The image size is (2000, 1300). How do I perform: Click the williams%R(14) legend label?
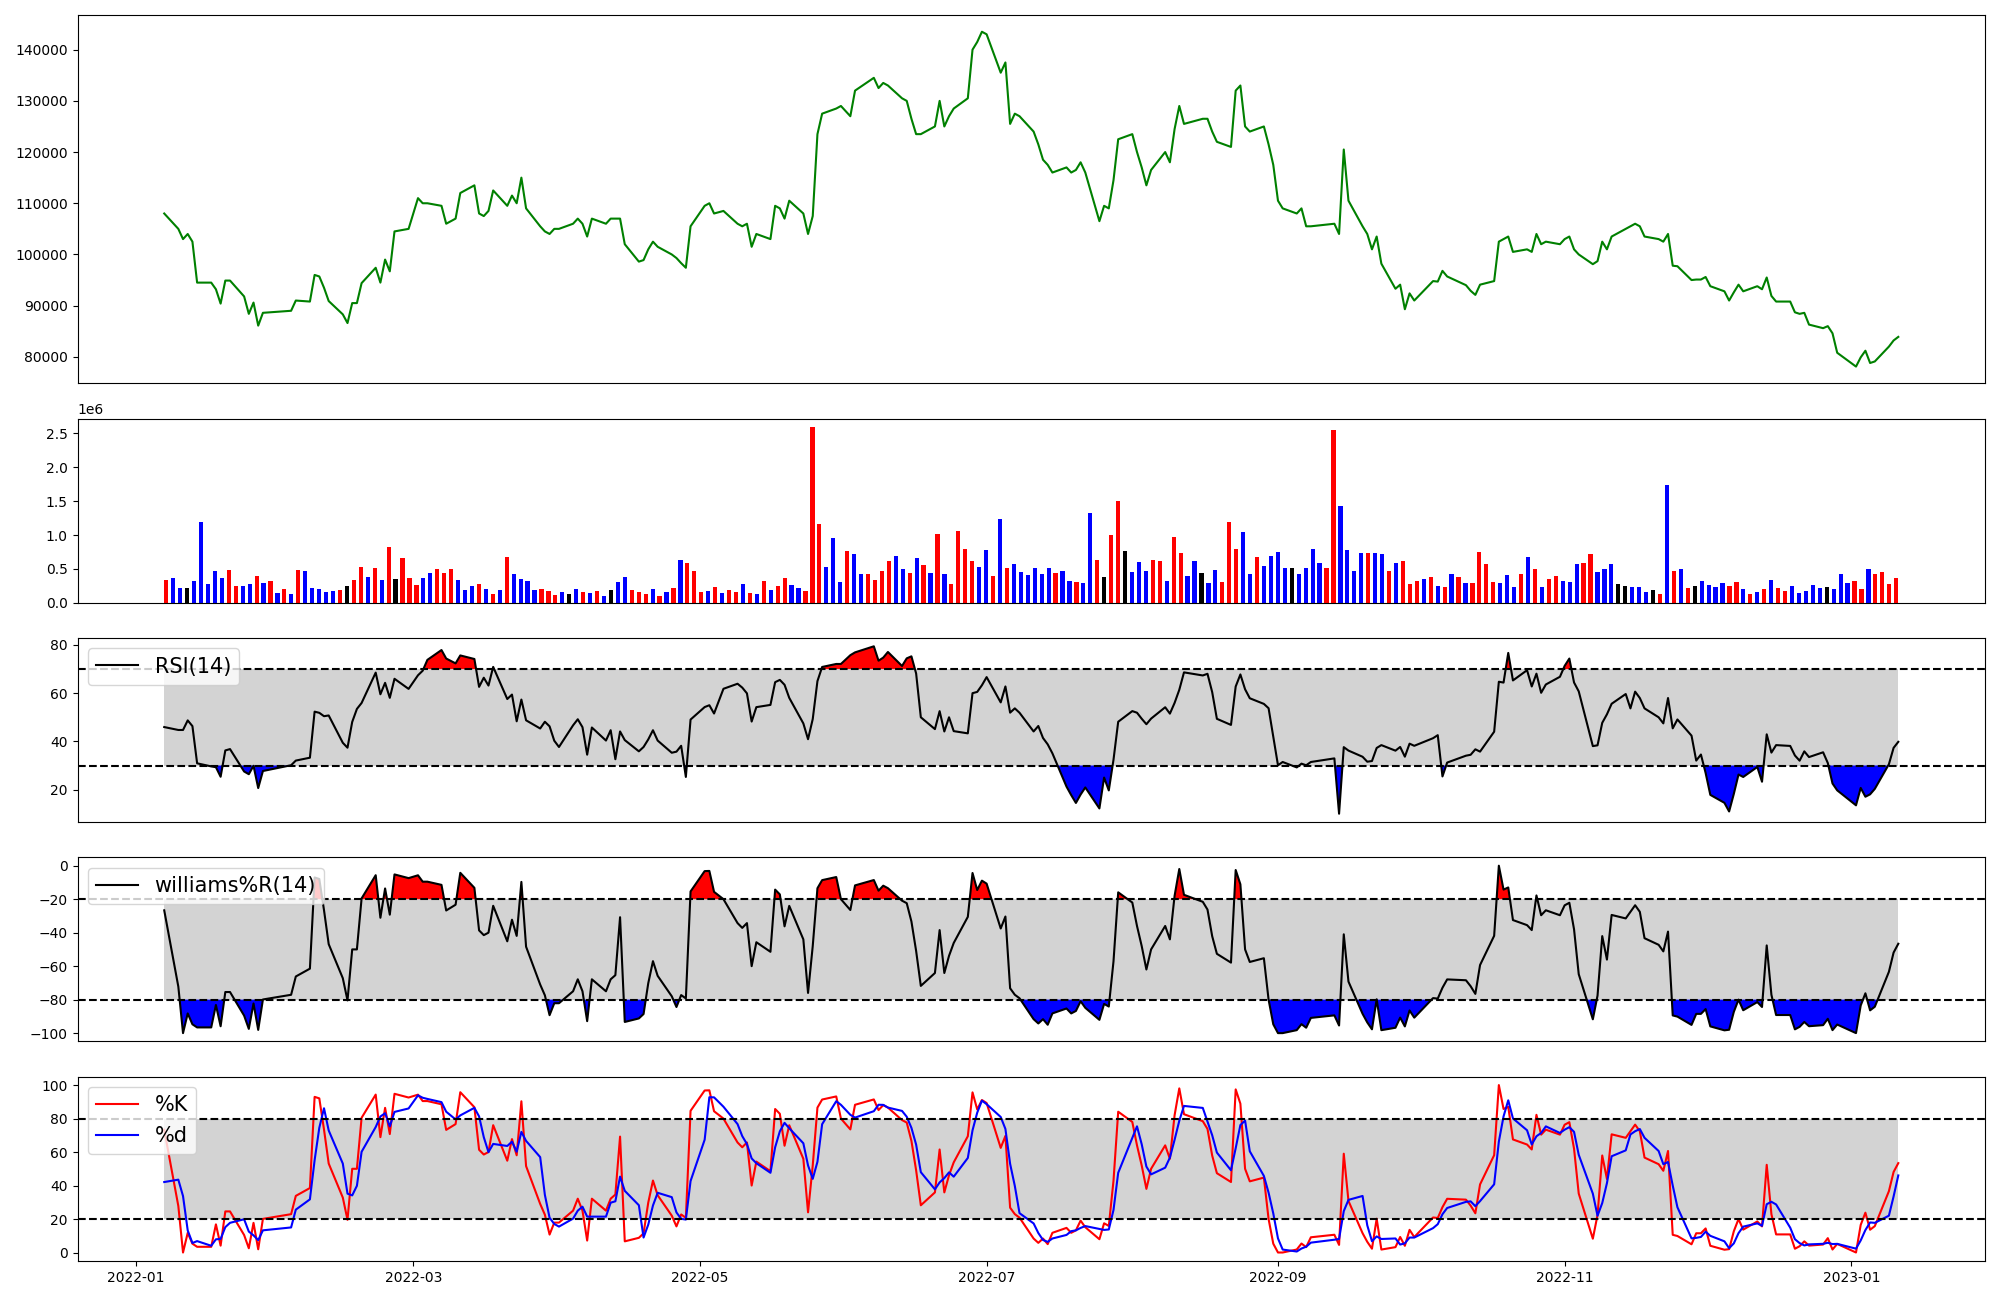[x=234, y=885]
